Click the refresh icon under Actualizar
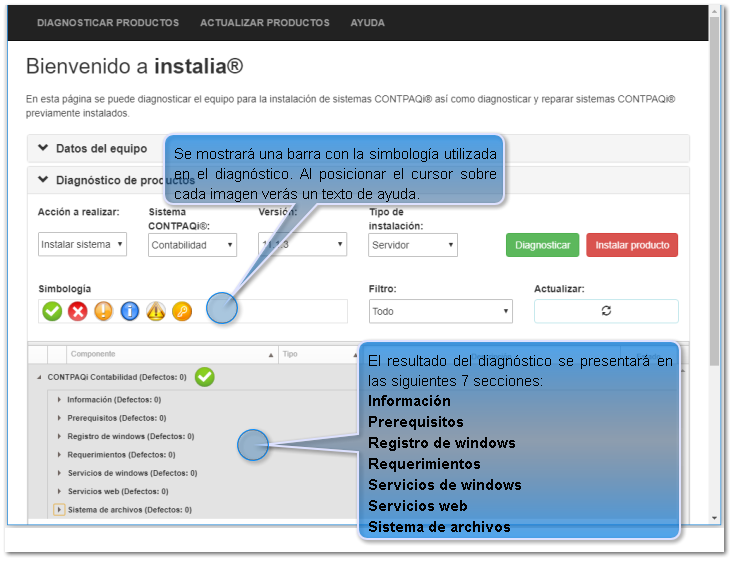The image size is (733, 561). pos(606,311)
